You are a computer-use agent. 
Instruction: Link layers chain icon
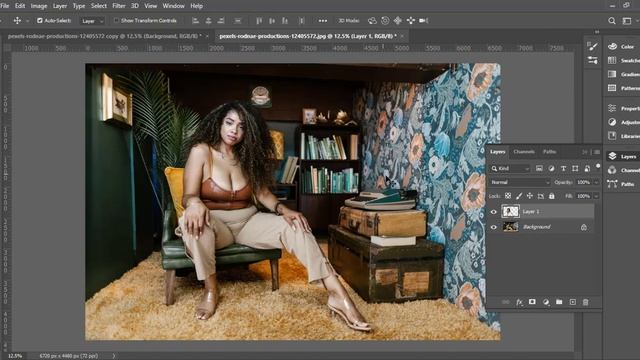pos(506,302)
